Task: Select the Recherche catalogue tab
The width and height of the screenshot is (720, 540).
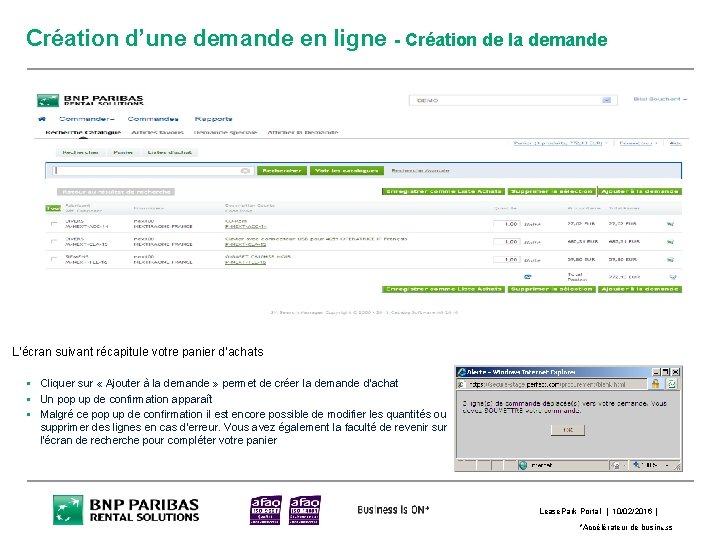Action: (83, 132)
